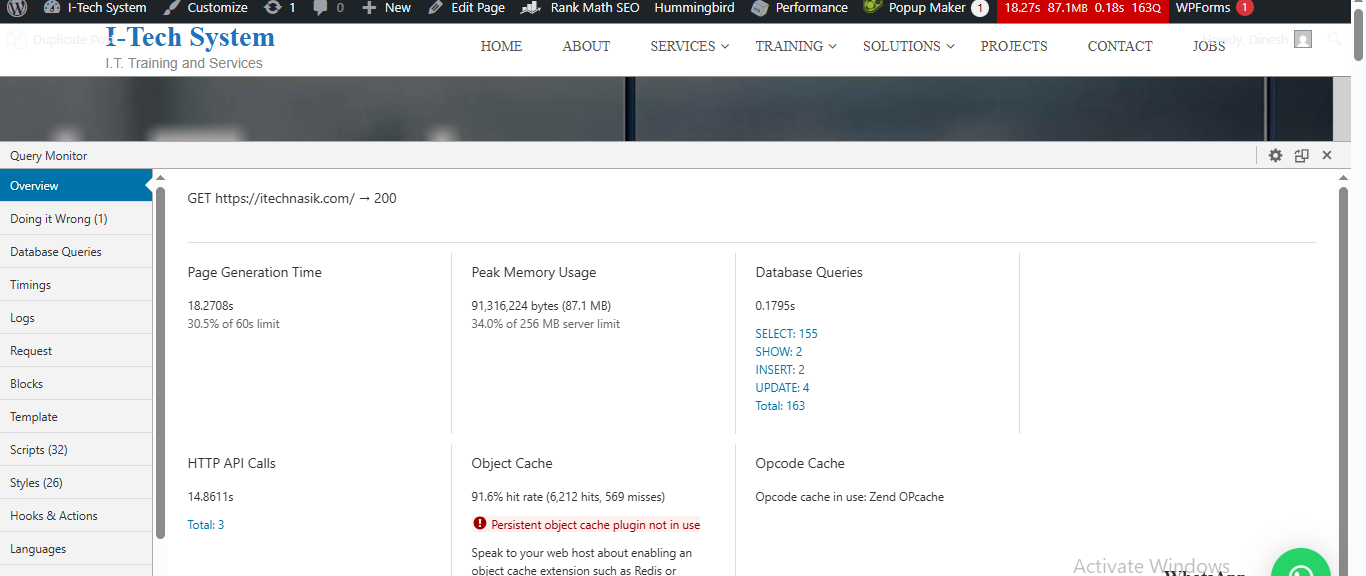Go to ABOUT nav link
The image size is (1366, 576).
(x=586, y=46)
